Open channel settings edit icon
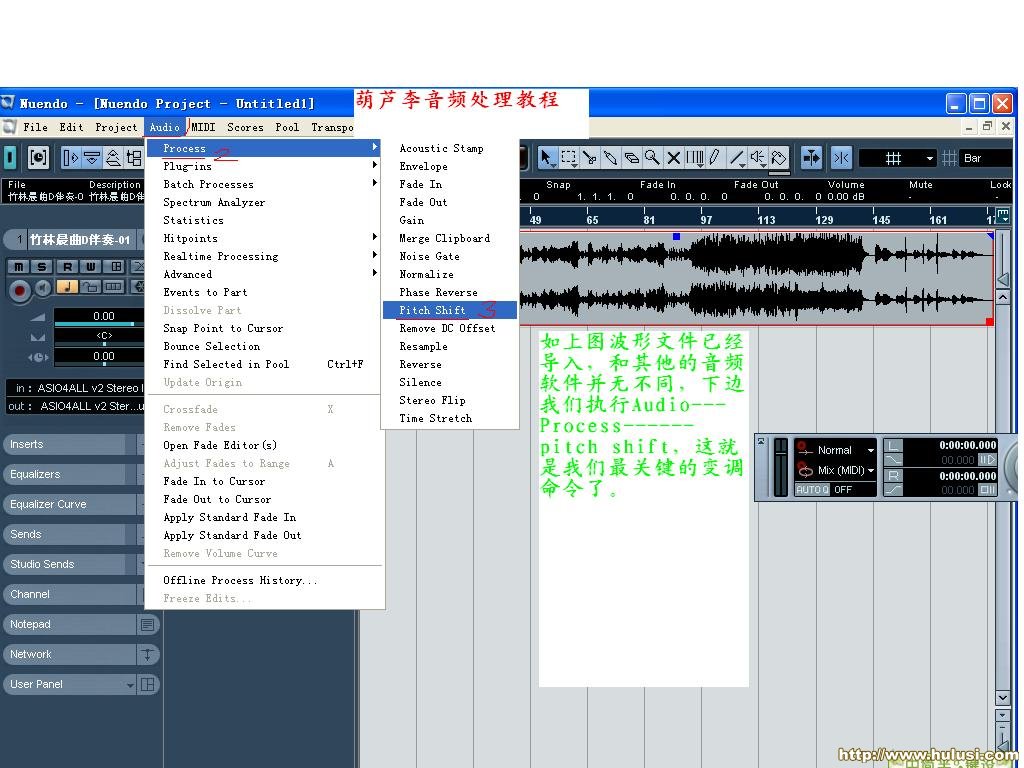1024x768 pixels. coord(116,266)
